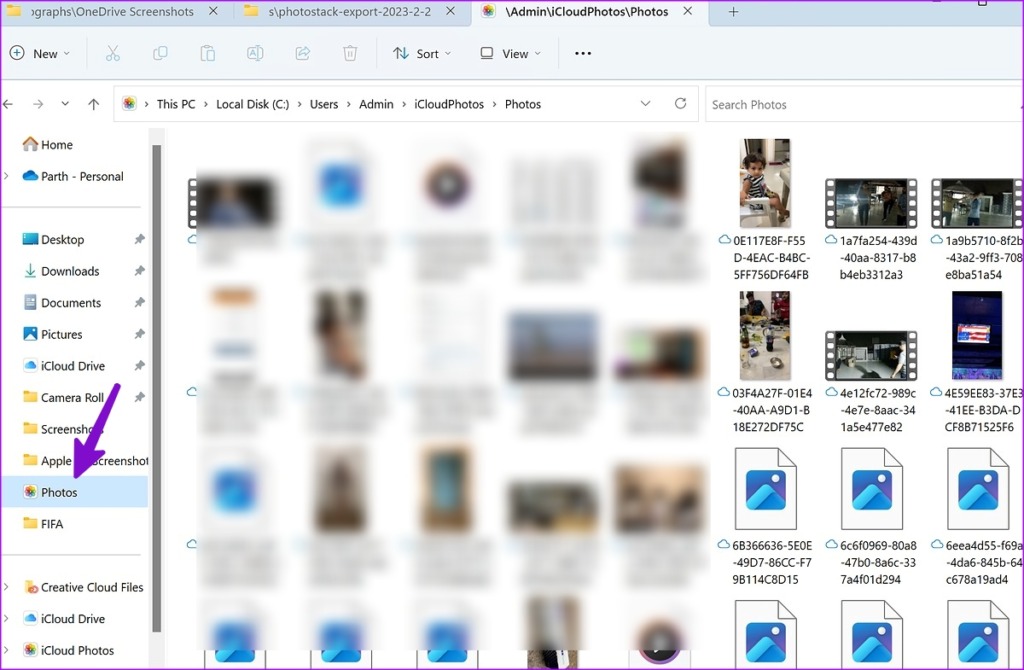Viewport: 1024px width, 670px height.
Task: Click This PC in the breadcrumb path
Action: tap(176, 103)
